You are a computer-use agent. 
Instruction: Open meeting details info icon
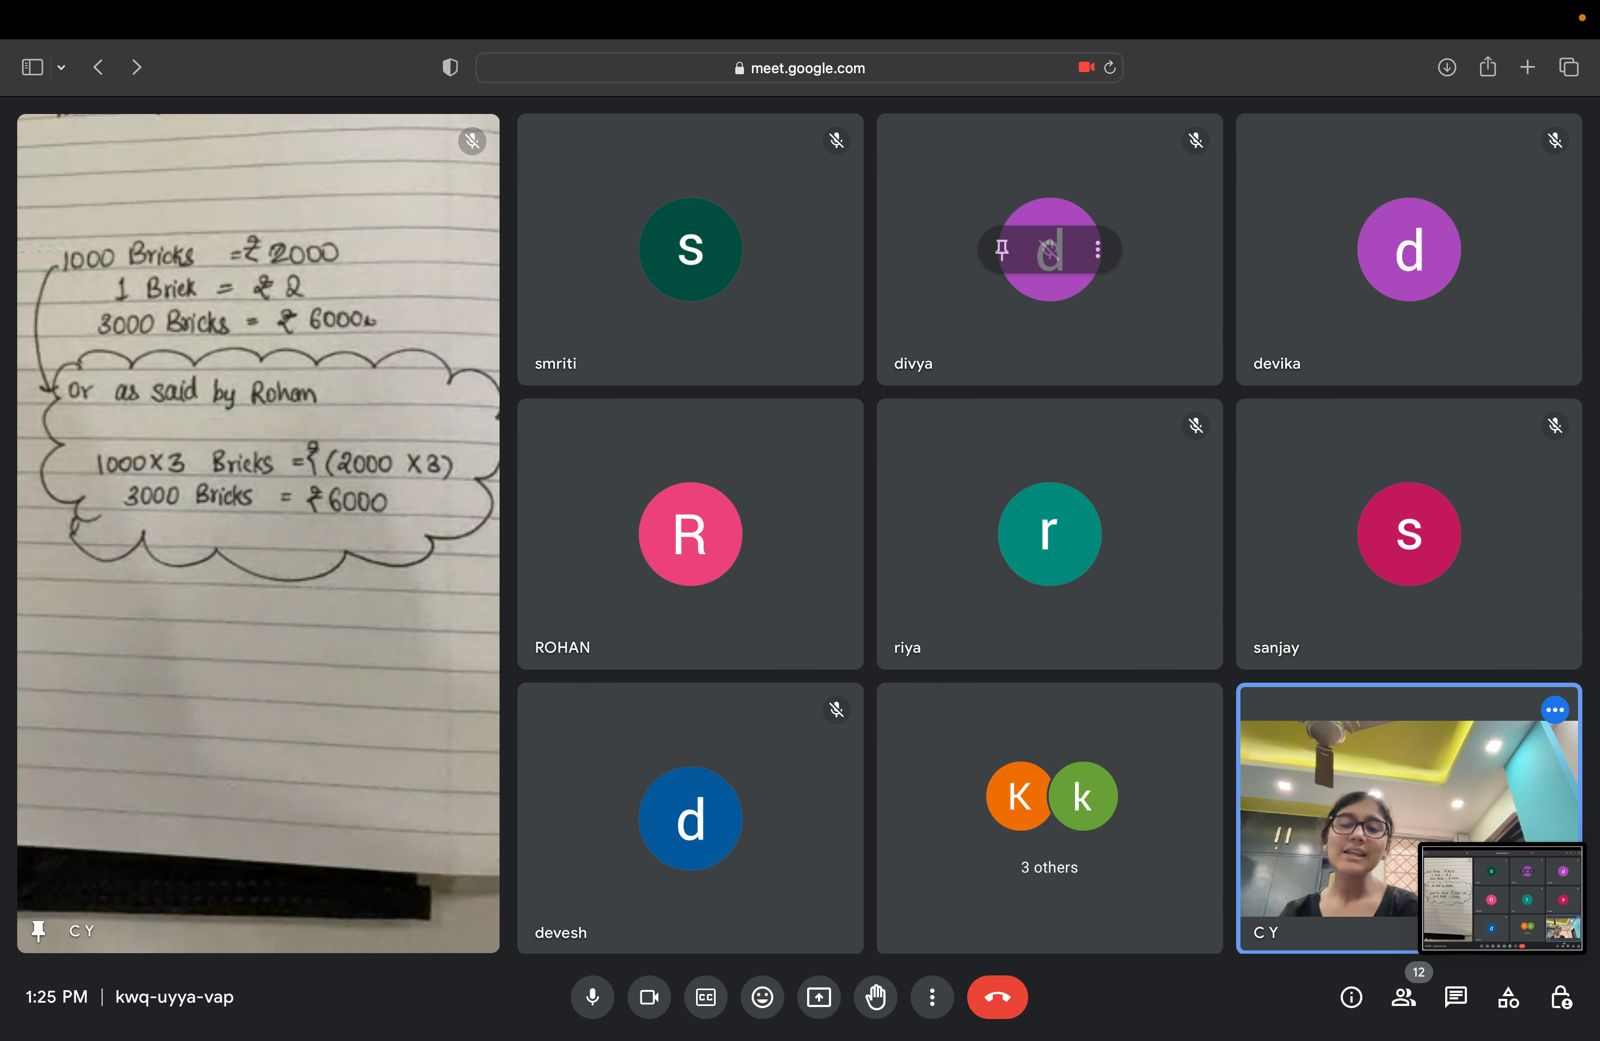pos(1351,997)
